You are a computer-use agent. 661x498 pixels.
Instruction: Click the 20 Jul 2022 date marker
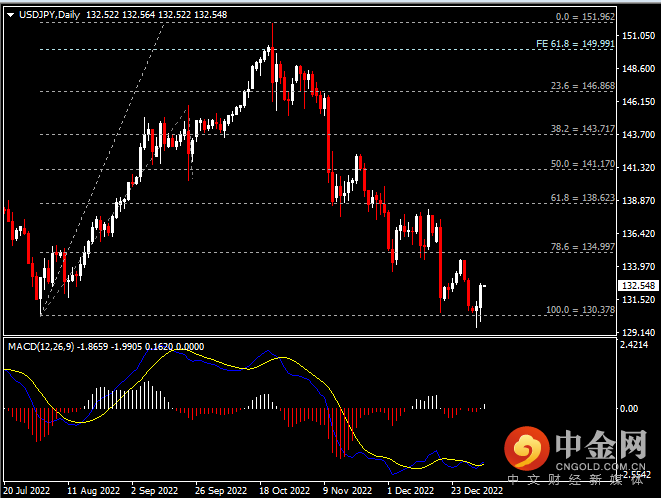point(27,491)
